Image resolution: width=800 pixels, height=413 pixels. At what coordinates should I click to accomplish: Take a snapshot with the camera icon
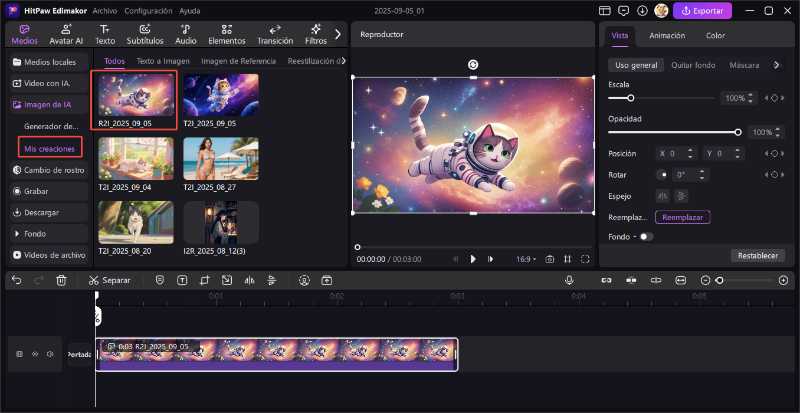tap(549, 258)
